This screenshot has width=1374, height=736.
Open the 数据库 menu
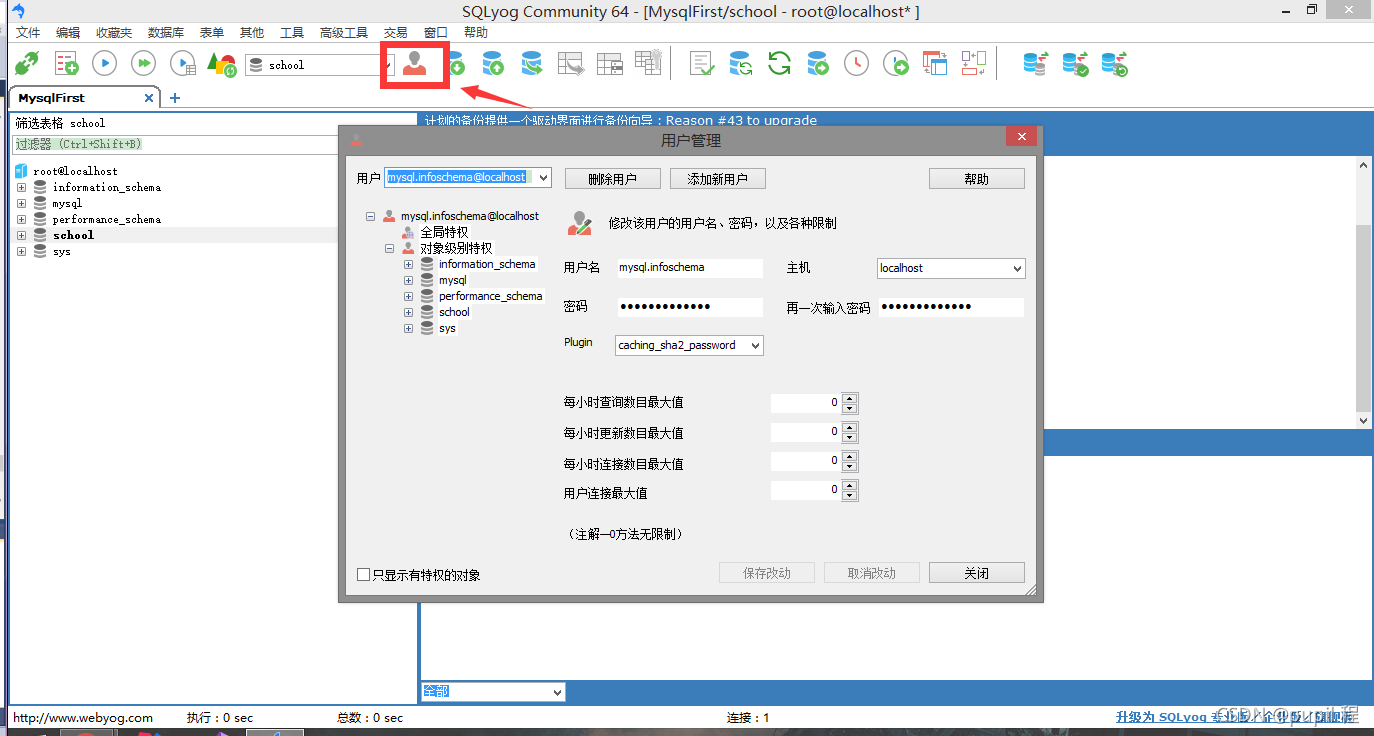coord(166,33)
